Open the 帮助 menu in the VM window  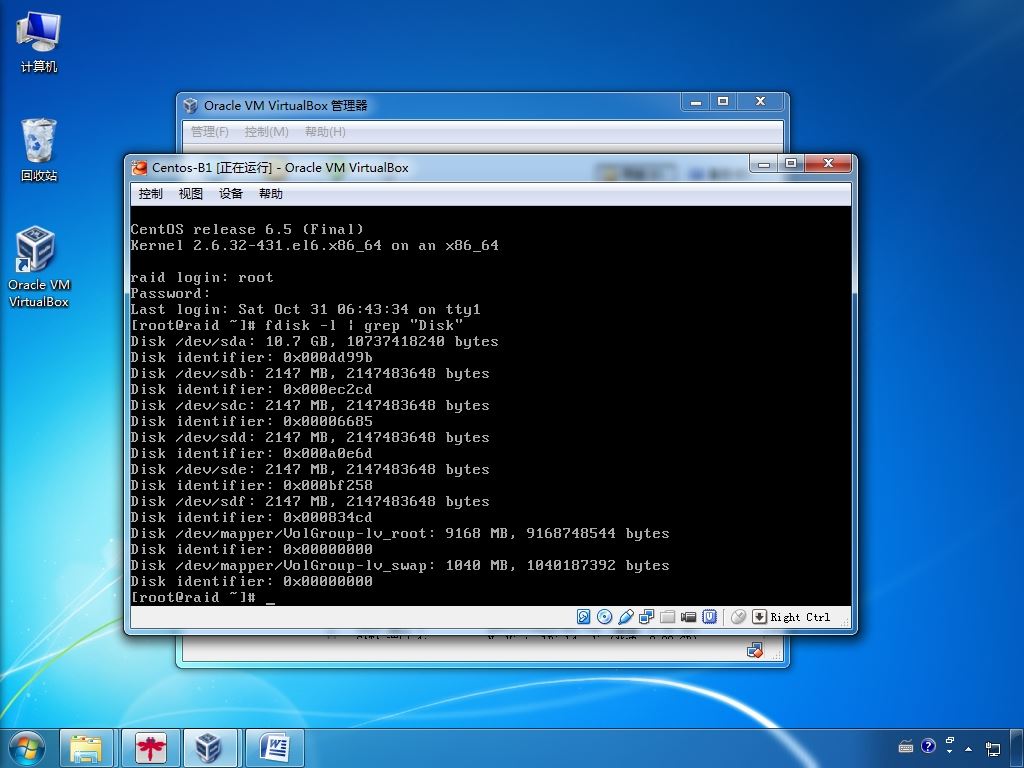pos(270,193)
